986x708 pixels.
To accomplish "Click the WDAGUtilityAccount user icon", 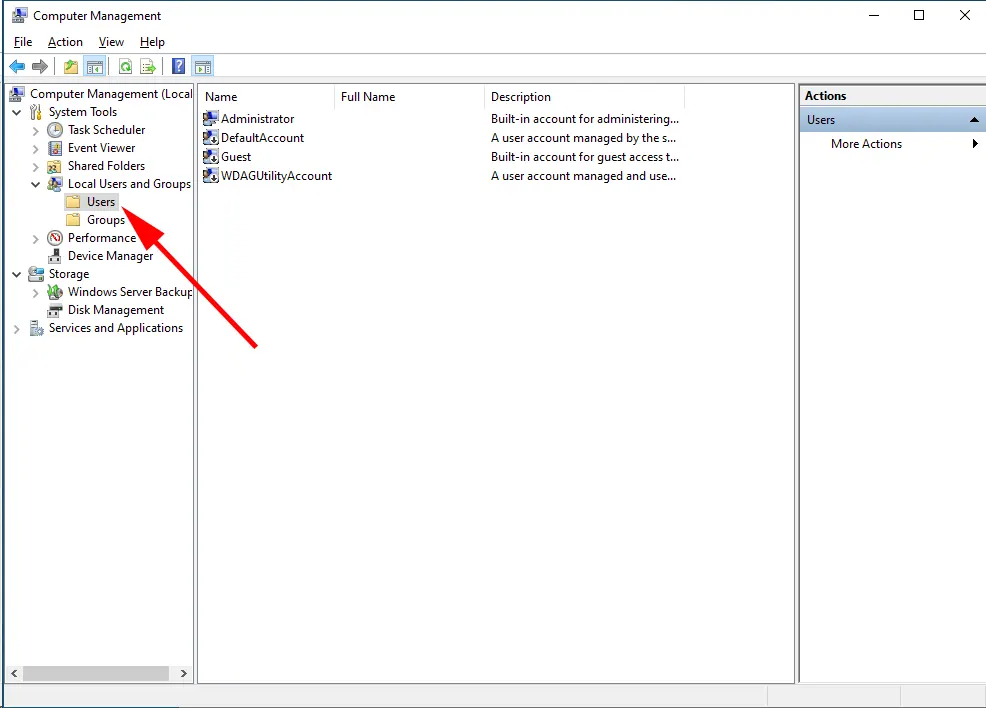I will [x=211, y=175].
